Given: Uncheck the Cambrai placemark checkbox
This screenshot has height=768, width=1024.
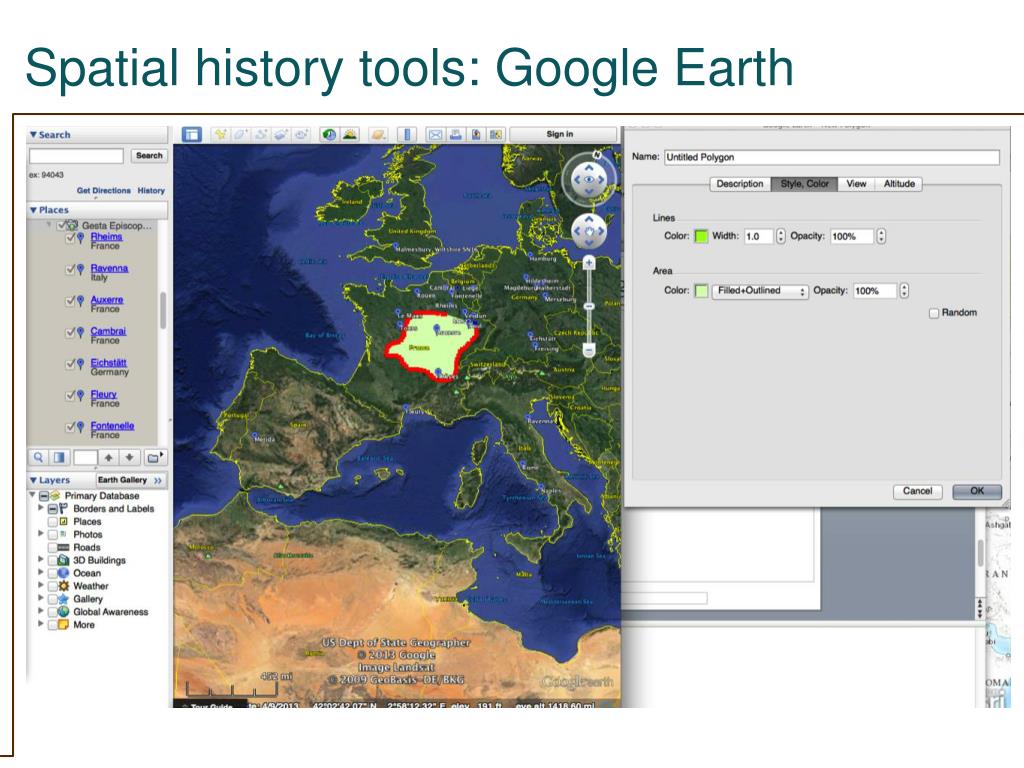Looking at the screenshot, I should tap(71, 332).
